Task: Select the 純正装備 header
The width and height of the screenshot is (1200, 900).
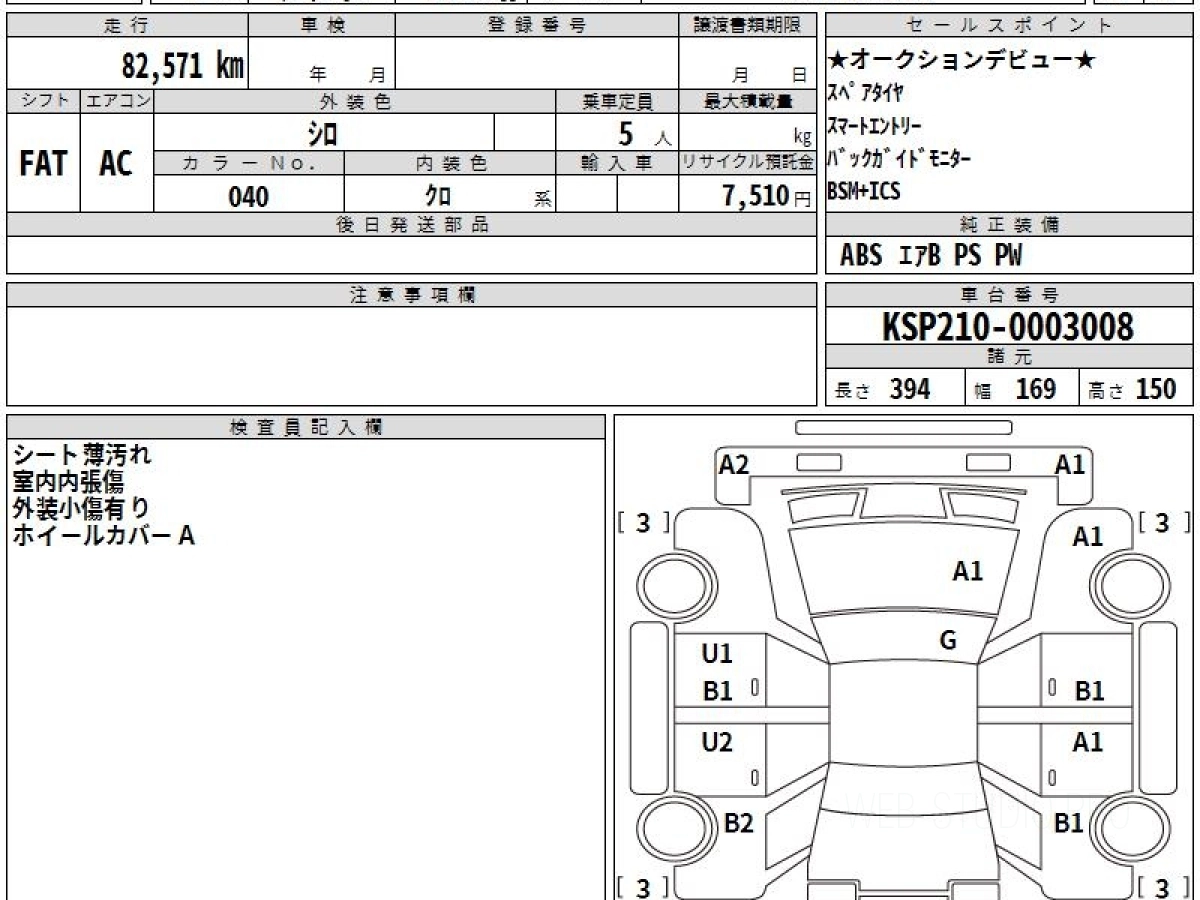Action: (1010, 225)
